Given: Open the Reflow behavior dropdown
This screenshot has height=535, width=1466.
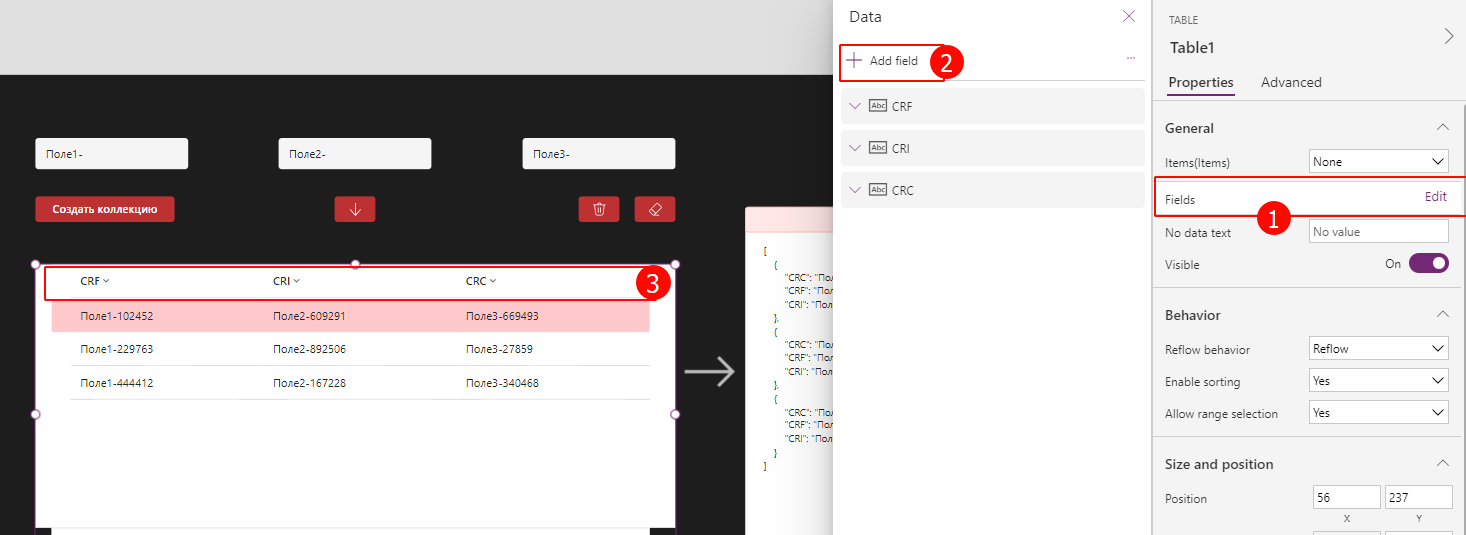Looking at the screenshot, I should (1378, 349).
